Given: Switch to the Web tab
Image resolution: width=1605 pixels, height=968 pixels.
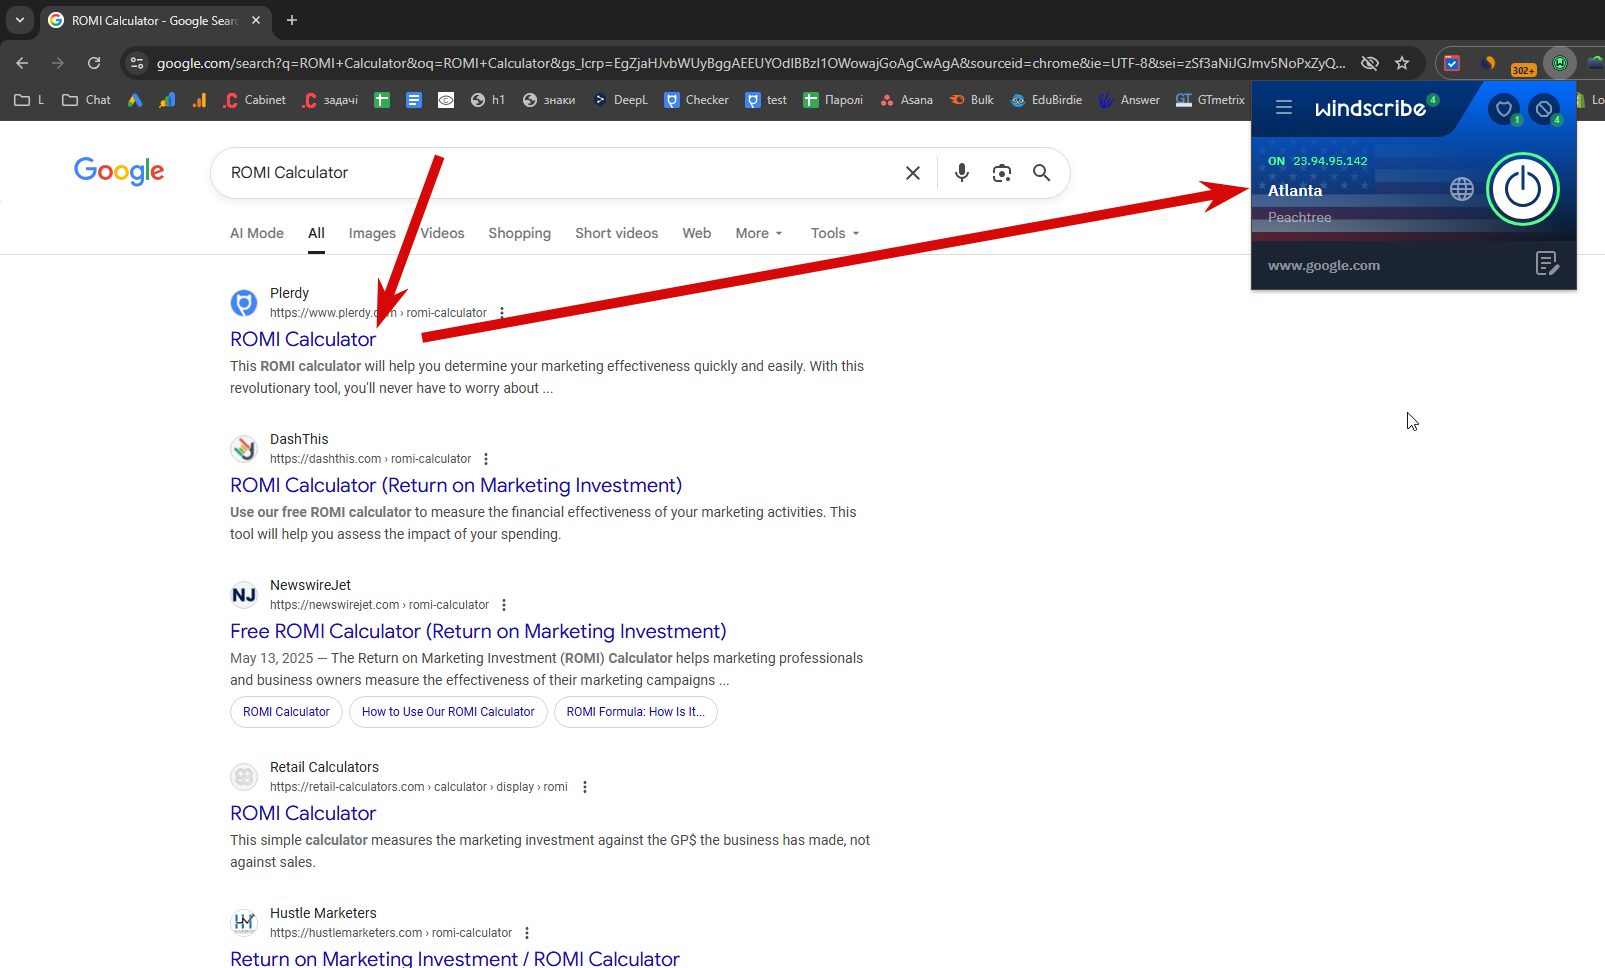Looking at the screenshot, I should 697,233.
